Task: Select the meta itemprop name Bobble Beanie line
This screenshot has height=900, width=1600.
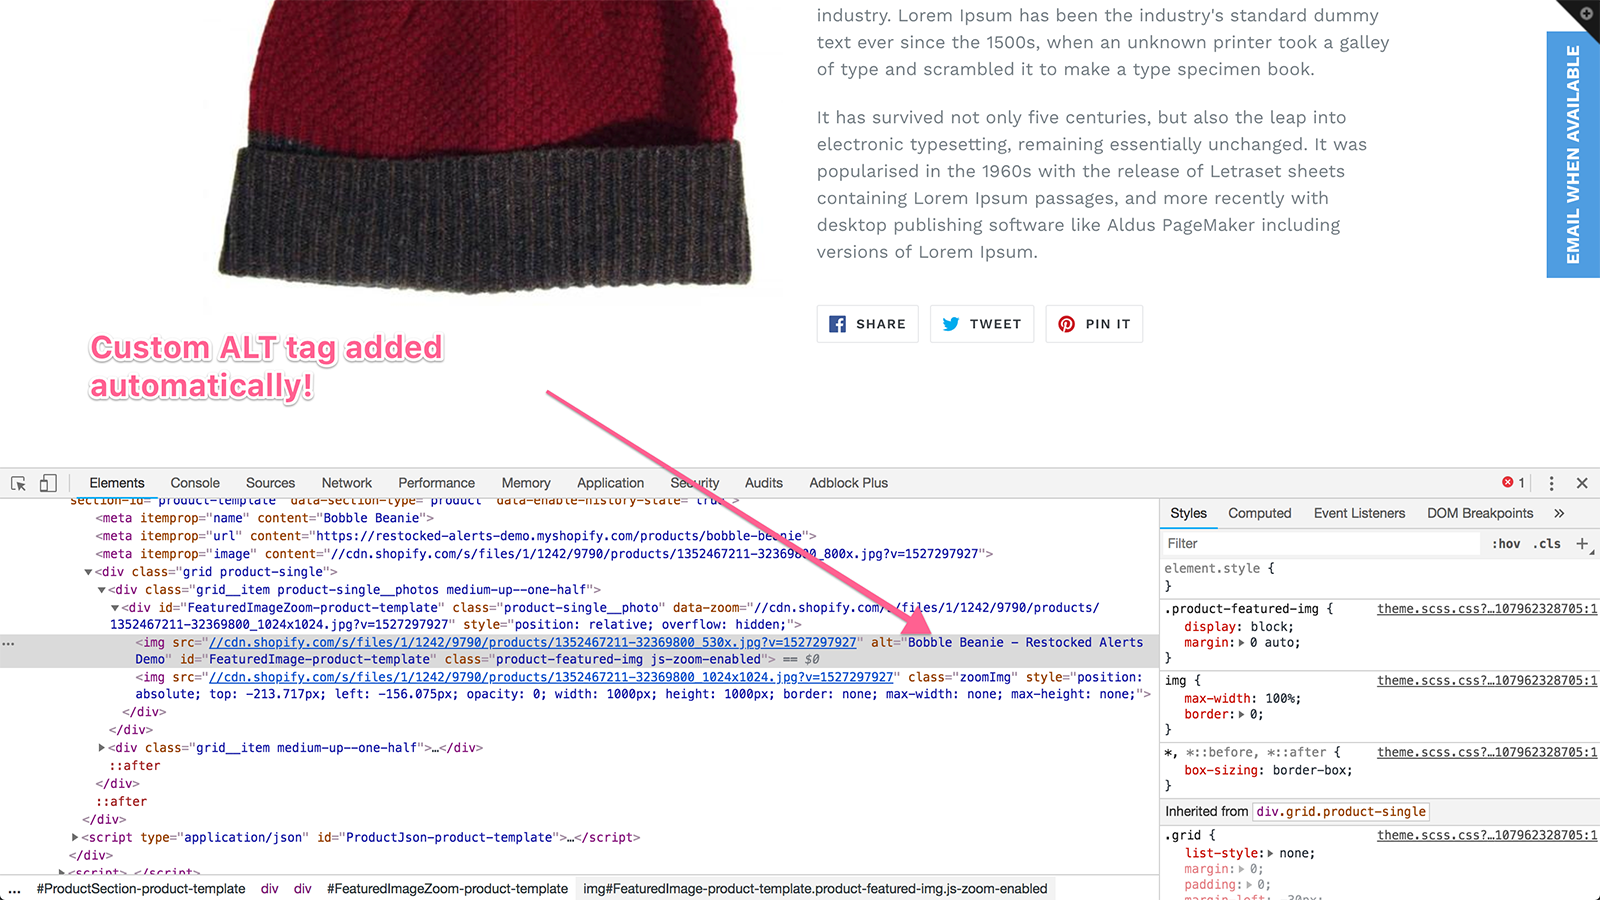Action: 265,518
